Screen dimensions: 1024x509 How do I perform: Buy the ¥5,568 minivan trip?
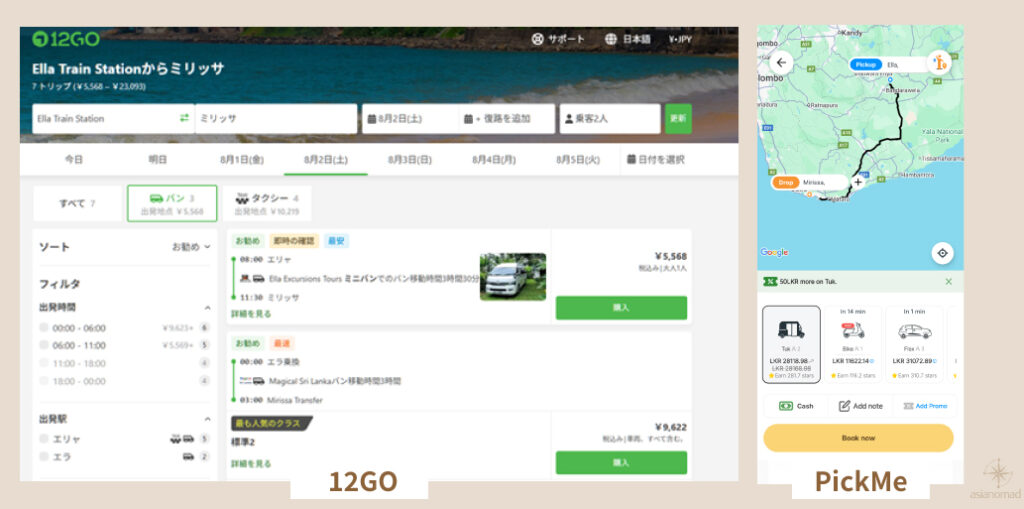(621, 308)
